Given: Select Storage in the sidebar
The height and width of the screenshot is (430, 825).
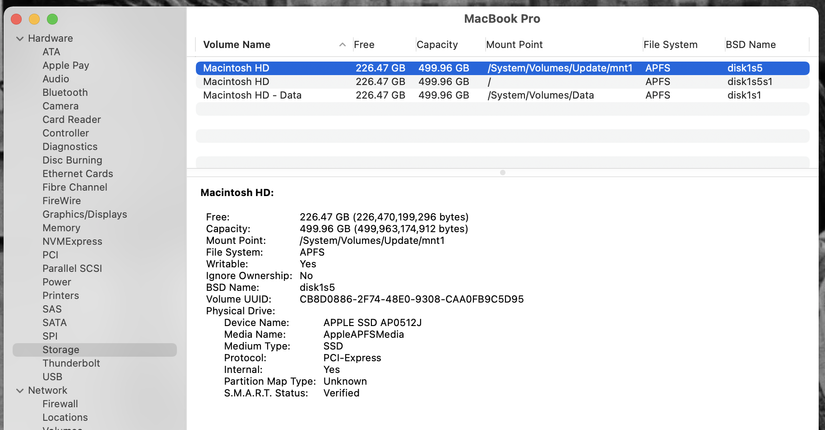Looking at the screenshot, I should pos(95,350).
